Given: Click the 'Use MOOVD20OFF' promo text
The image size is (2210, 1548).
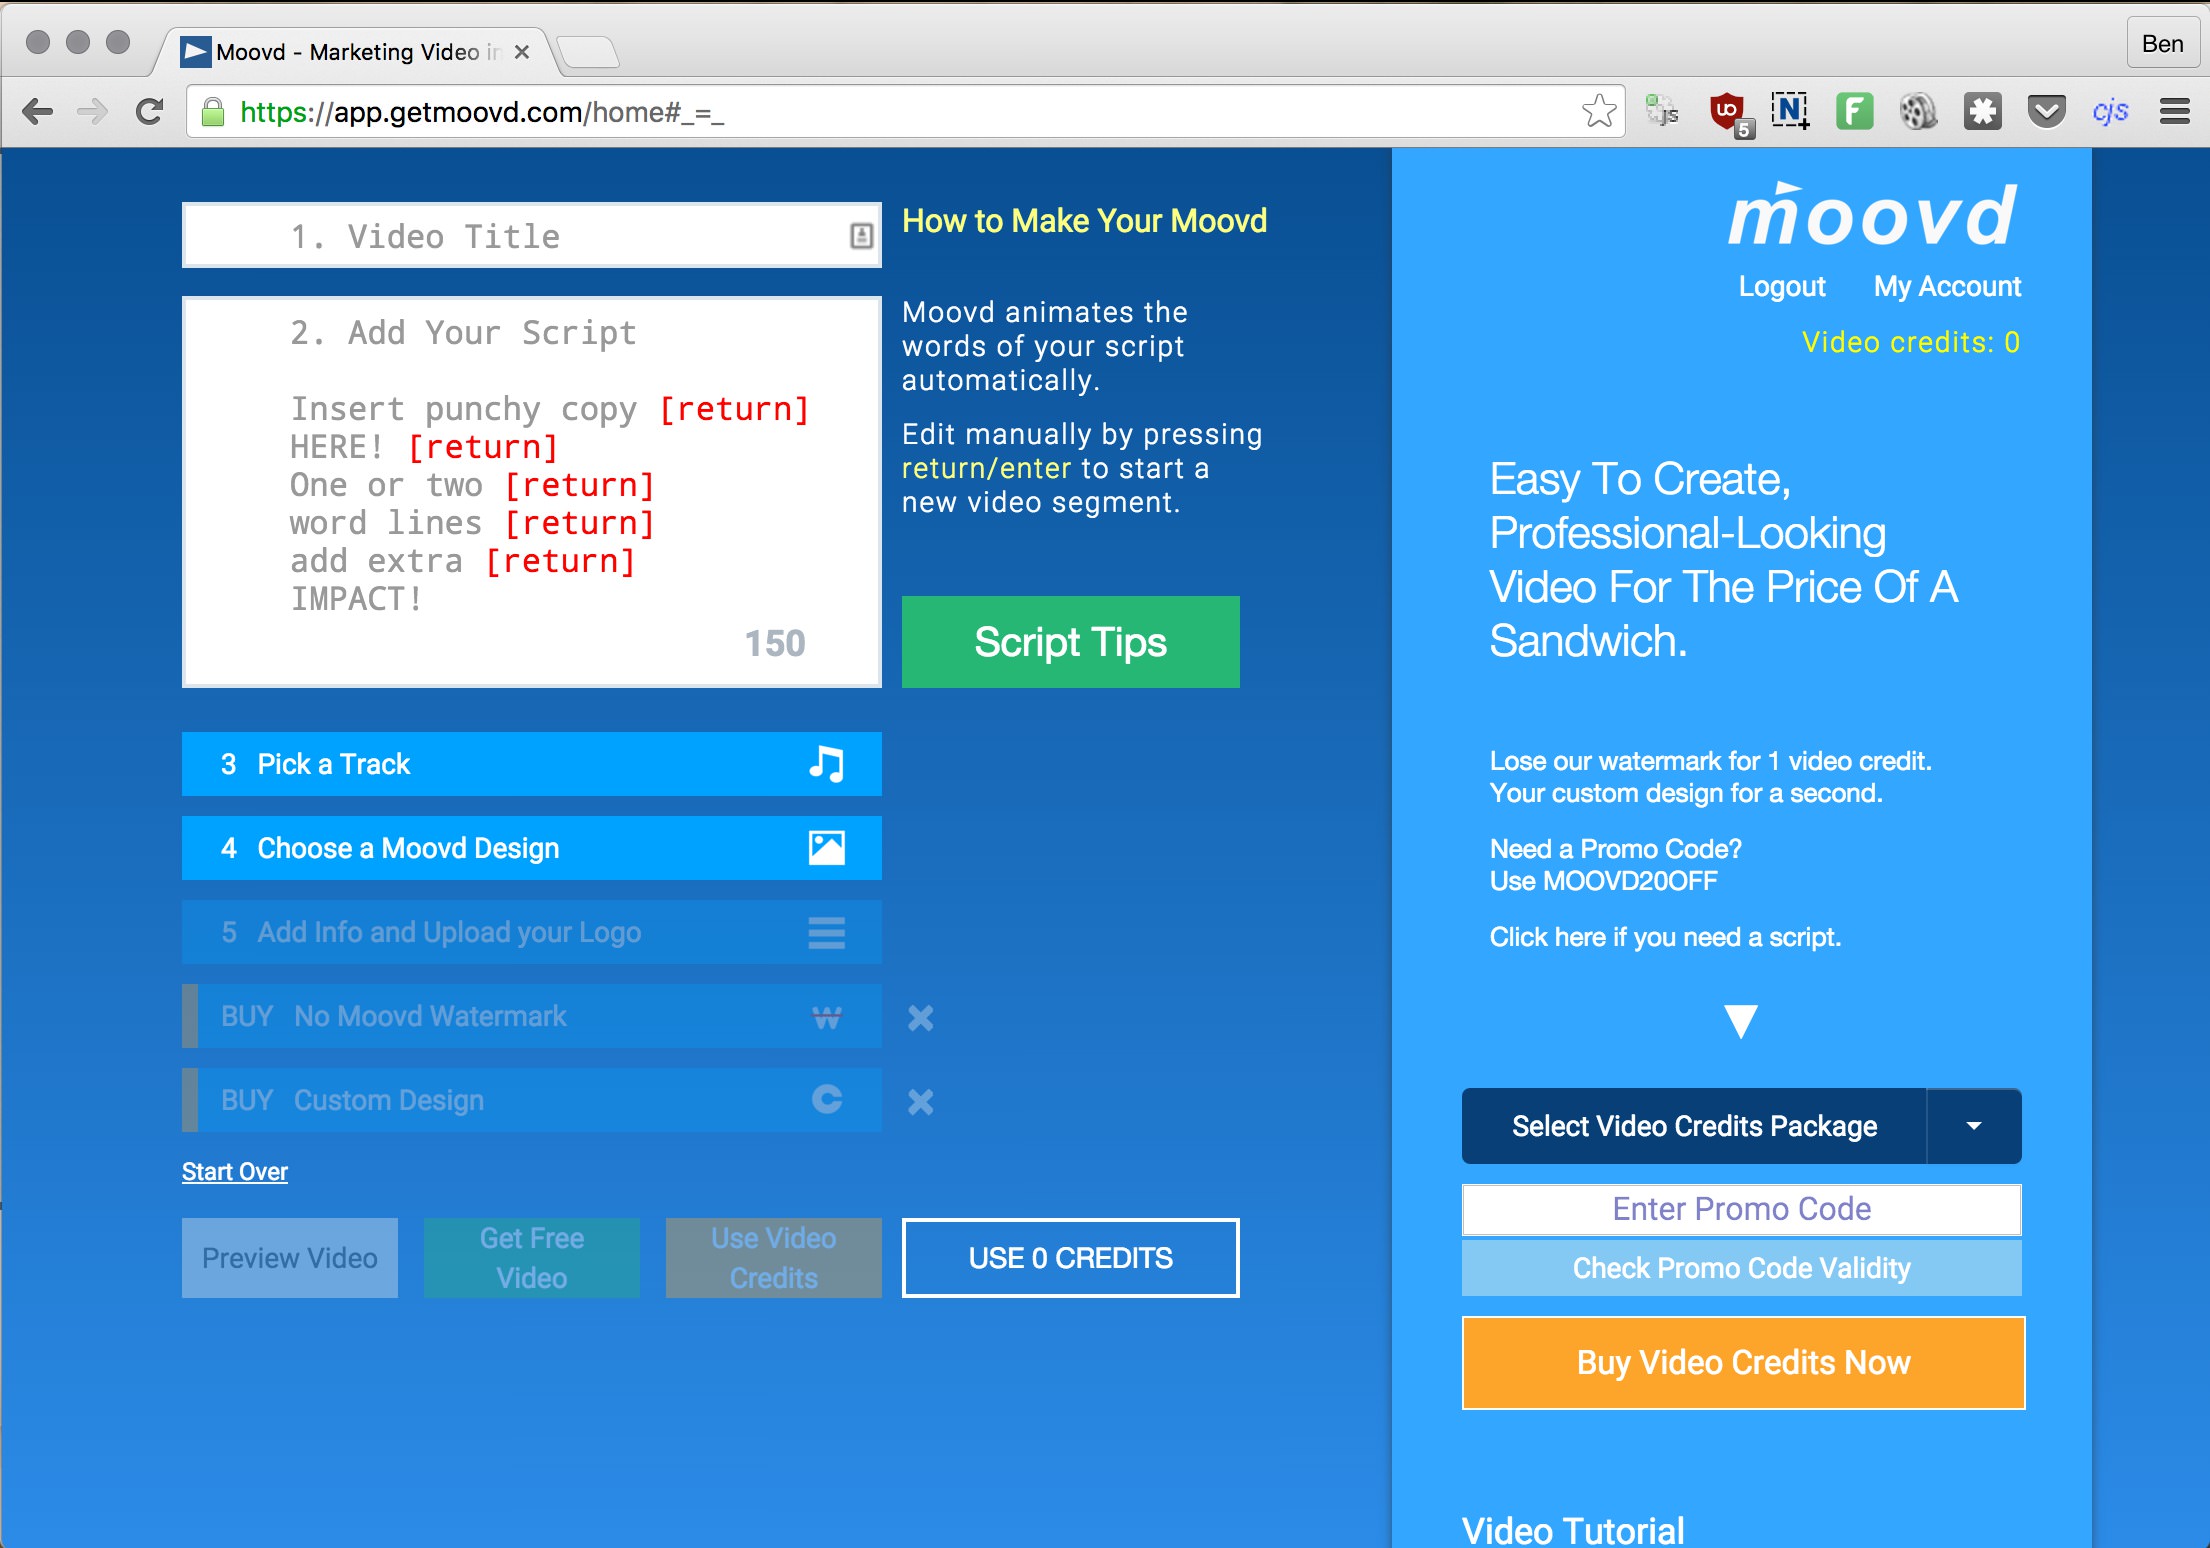Looking at the screenshot, I should pyautogui.click(x=1603, y=881).
